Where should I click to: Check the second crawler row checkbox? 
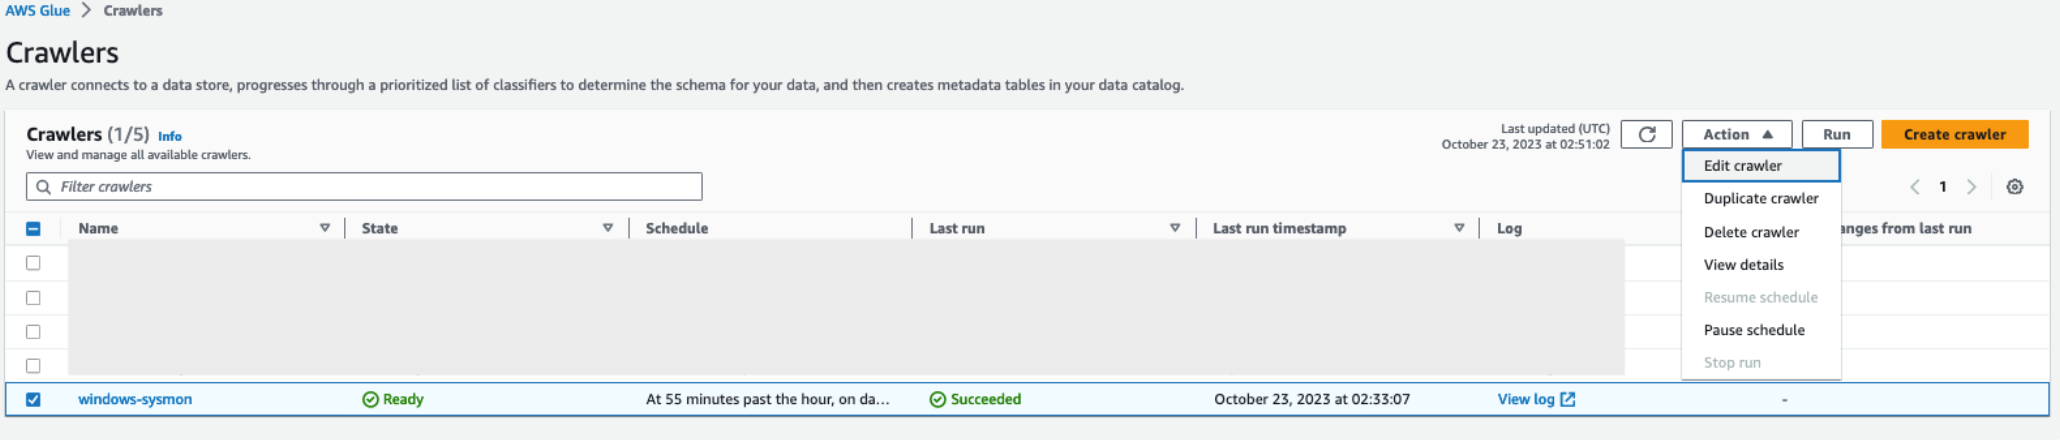(33, 298)
